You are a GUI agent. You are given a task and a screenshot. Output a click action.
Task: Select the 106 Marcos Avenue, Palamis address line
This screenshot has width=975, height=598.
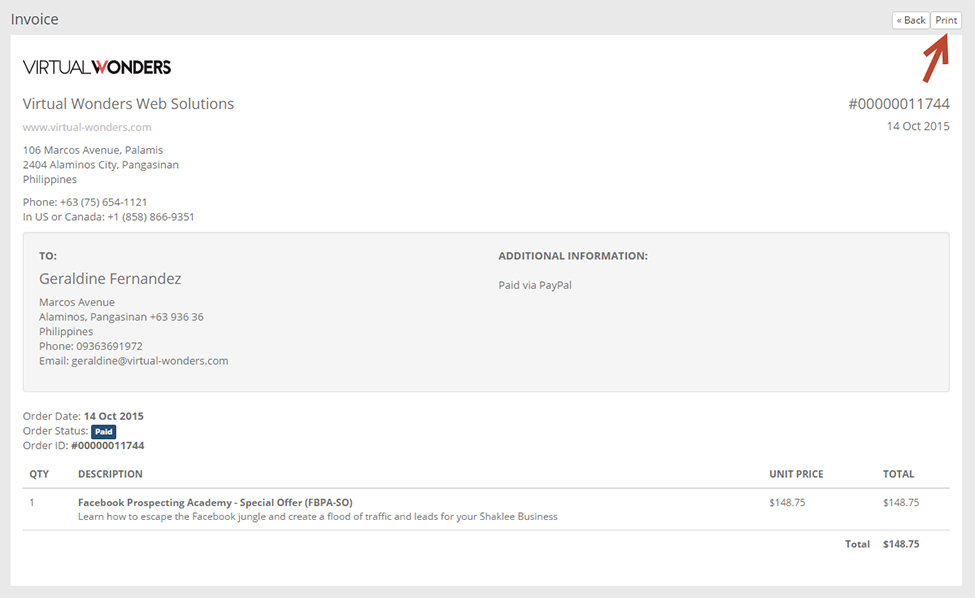93,150
